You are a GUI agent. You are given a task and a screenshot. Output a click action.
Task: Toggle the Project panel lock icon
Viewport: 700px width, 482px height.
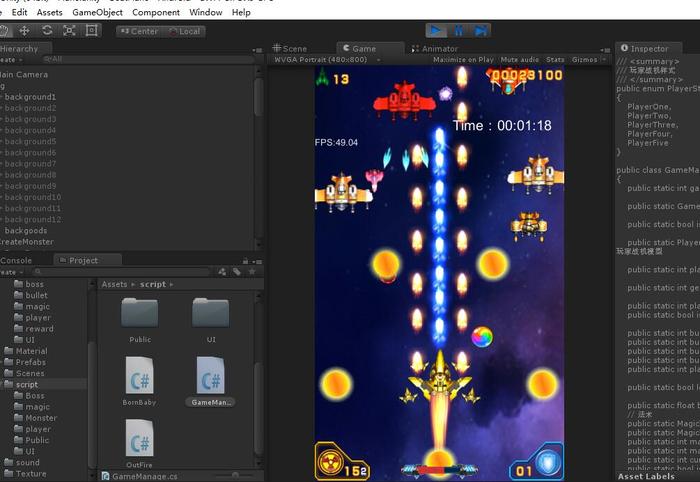245,261
